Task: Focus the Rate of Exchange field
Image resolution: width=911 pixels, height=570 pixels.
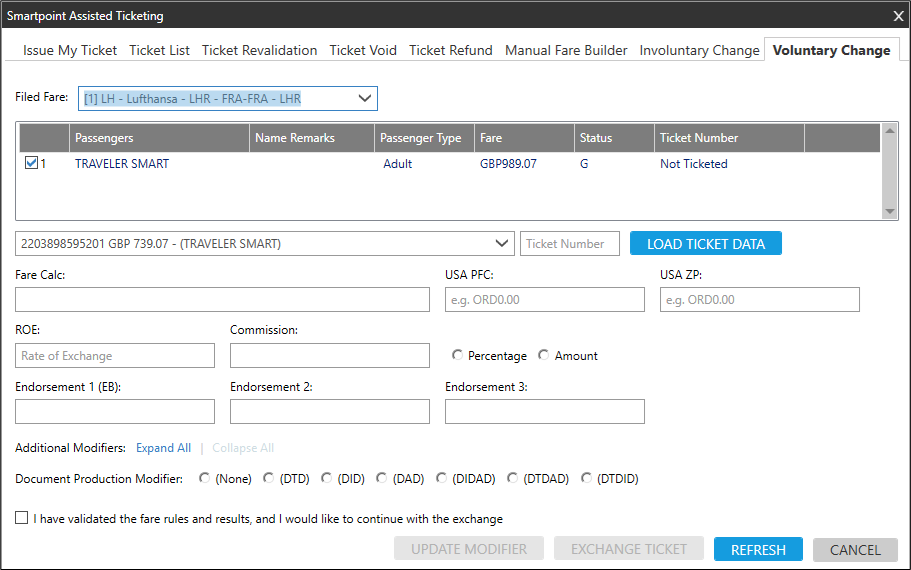Action: [115, 355]
